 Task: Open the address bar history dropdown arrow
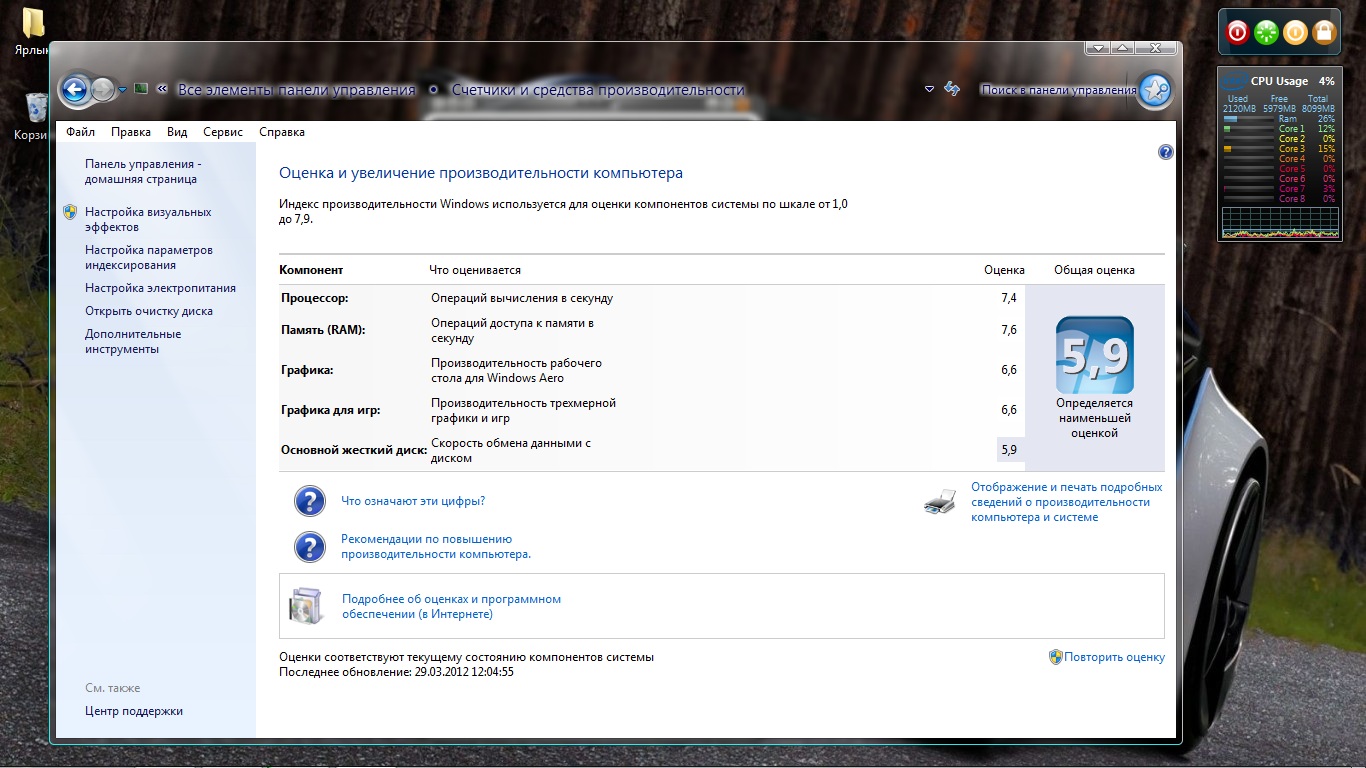tap(929, 89)
